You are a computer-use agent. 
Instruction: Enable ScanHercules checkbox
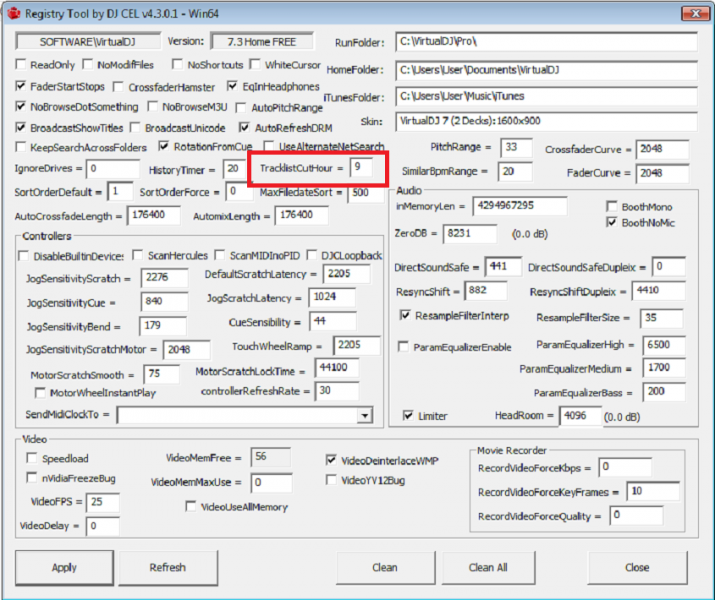coord(138,255)
